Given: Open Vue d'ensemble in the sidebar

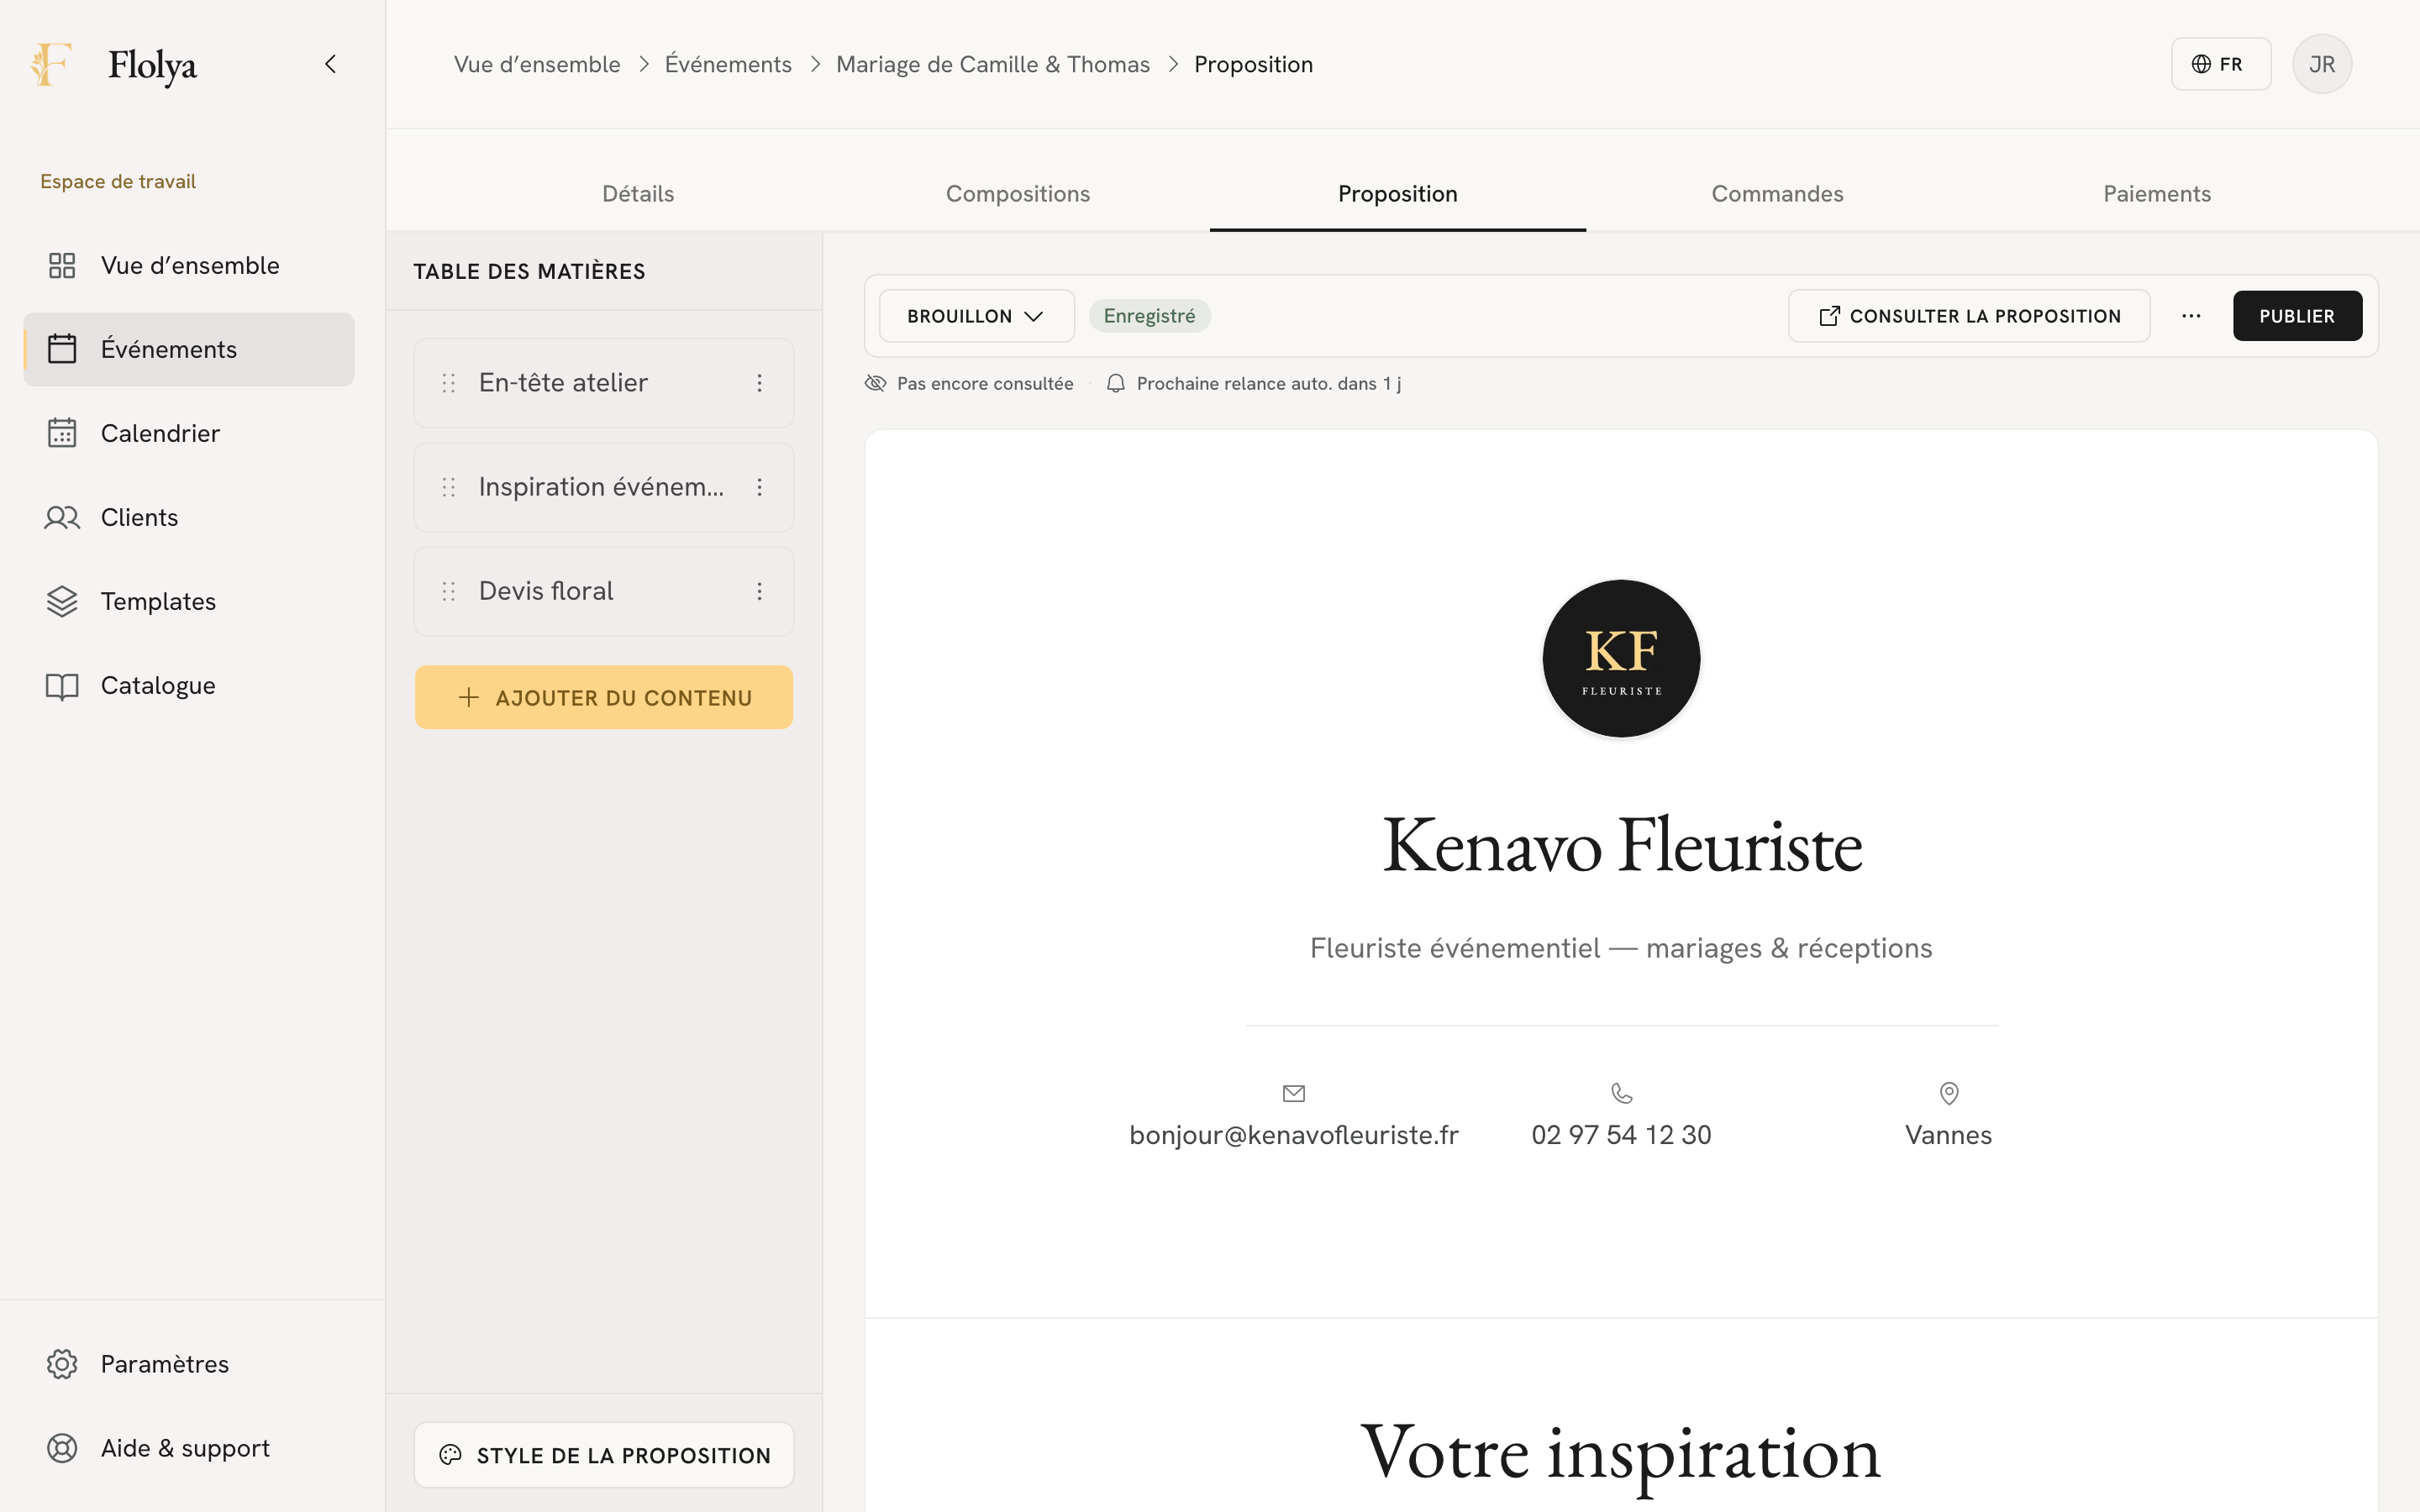Looking at the screenshot, I should [x=189, y=265].
